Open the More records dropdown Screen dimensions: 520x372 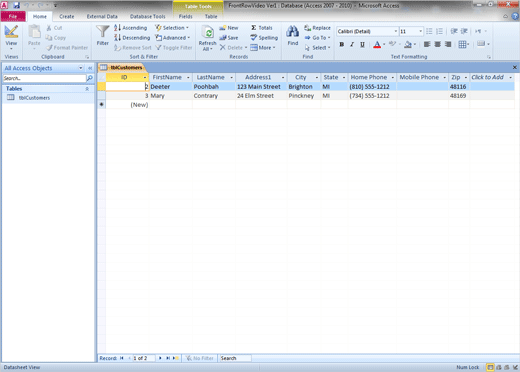(263, 48)
